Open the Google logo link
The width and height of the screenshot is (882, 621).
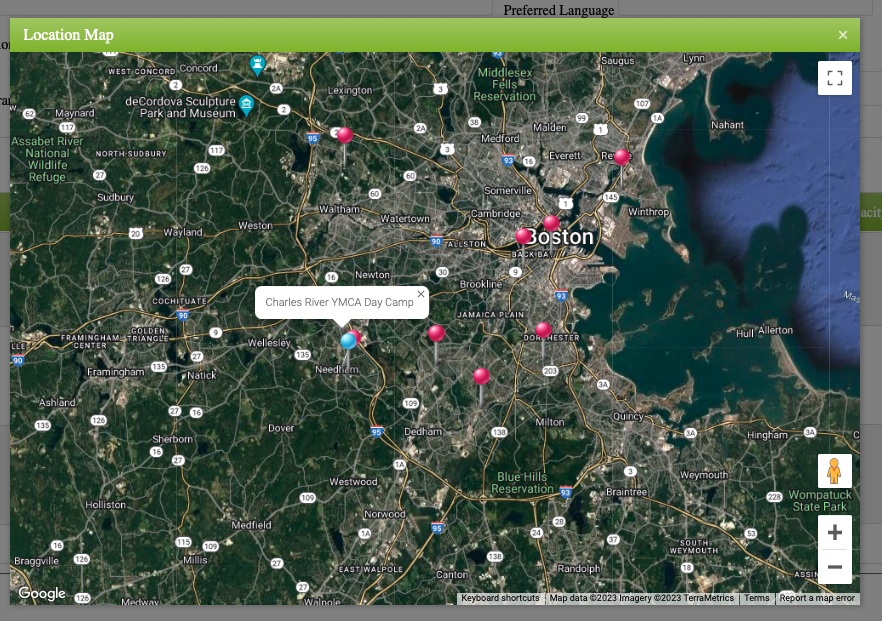[42, 593]
